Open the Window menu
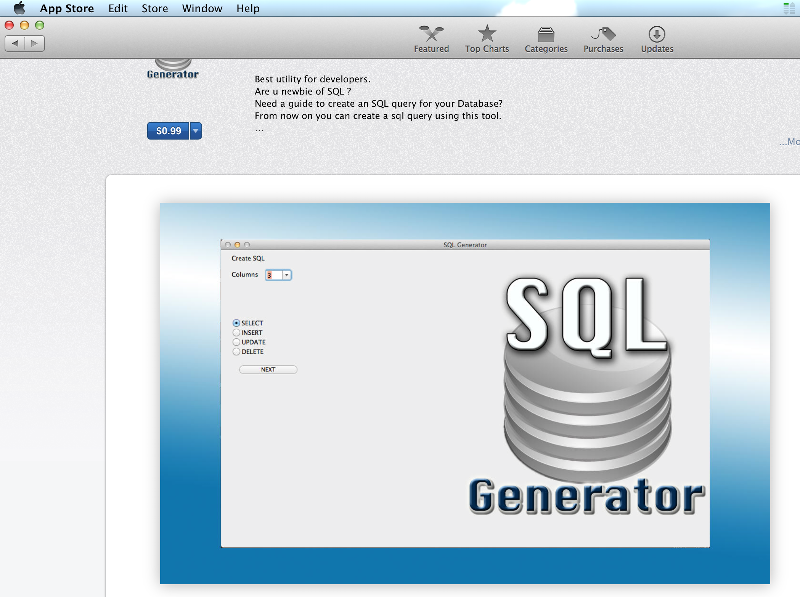 pos(202,8)
